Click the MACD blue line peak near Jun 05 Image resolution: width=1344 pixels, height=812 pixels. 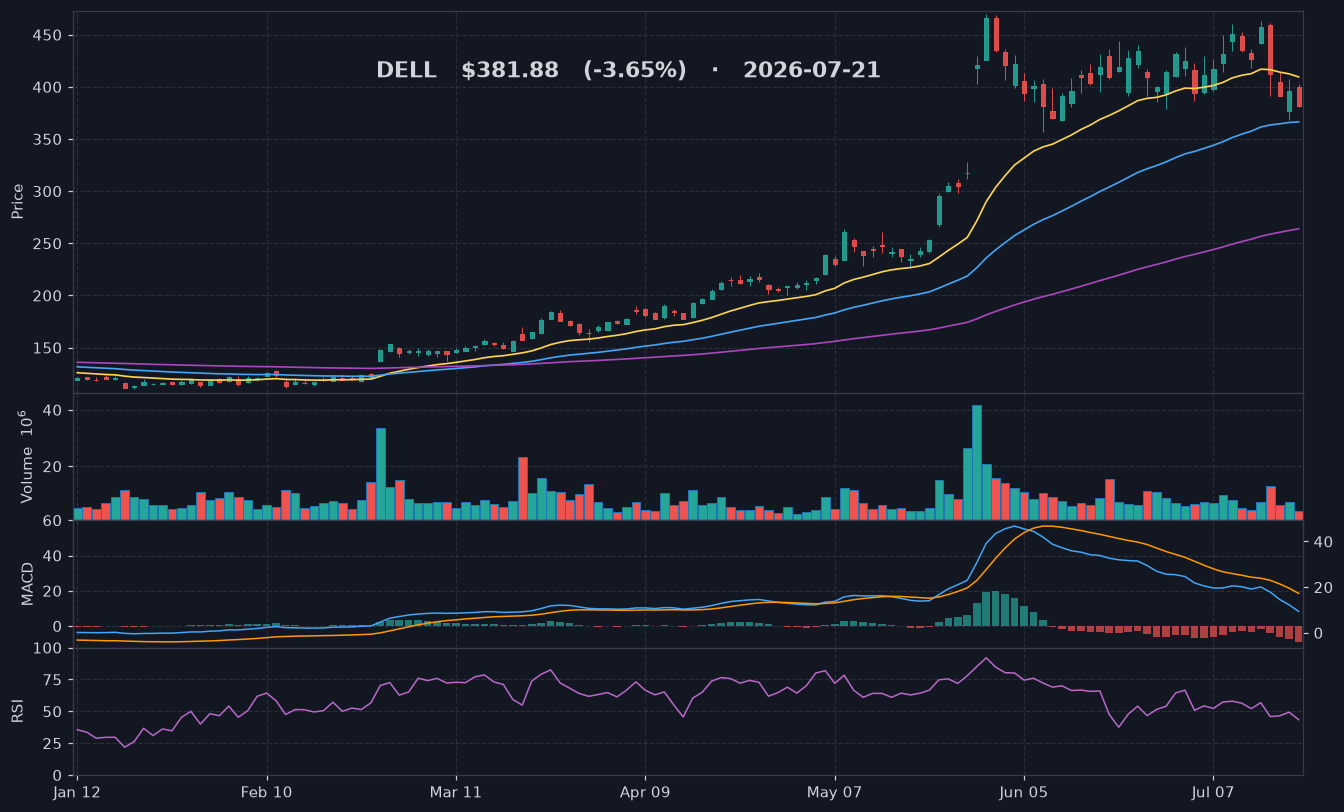(1014, 526)
